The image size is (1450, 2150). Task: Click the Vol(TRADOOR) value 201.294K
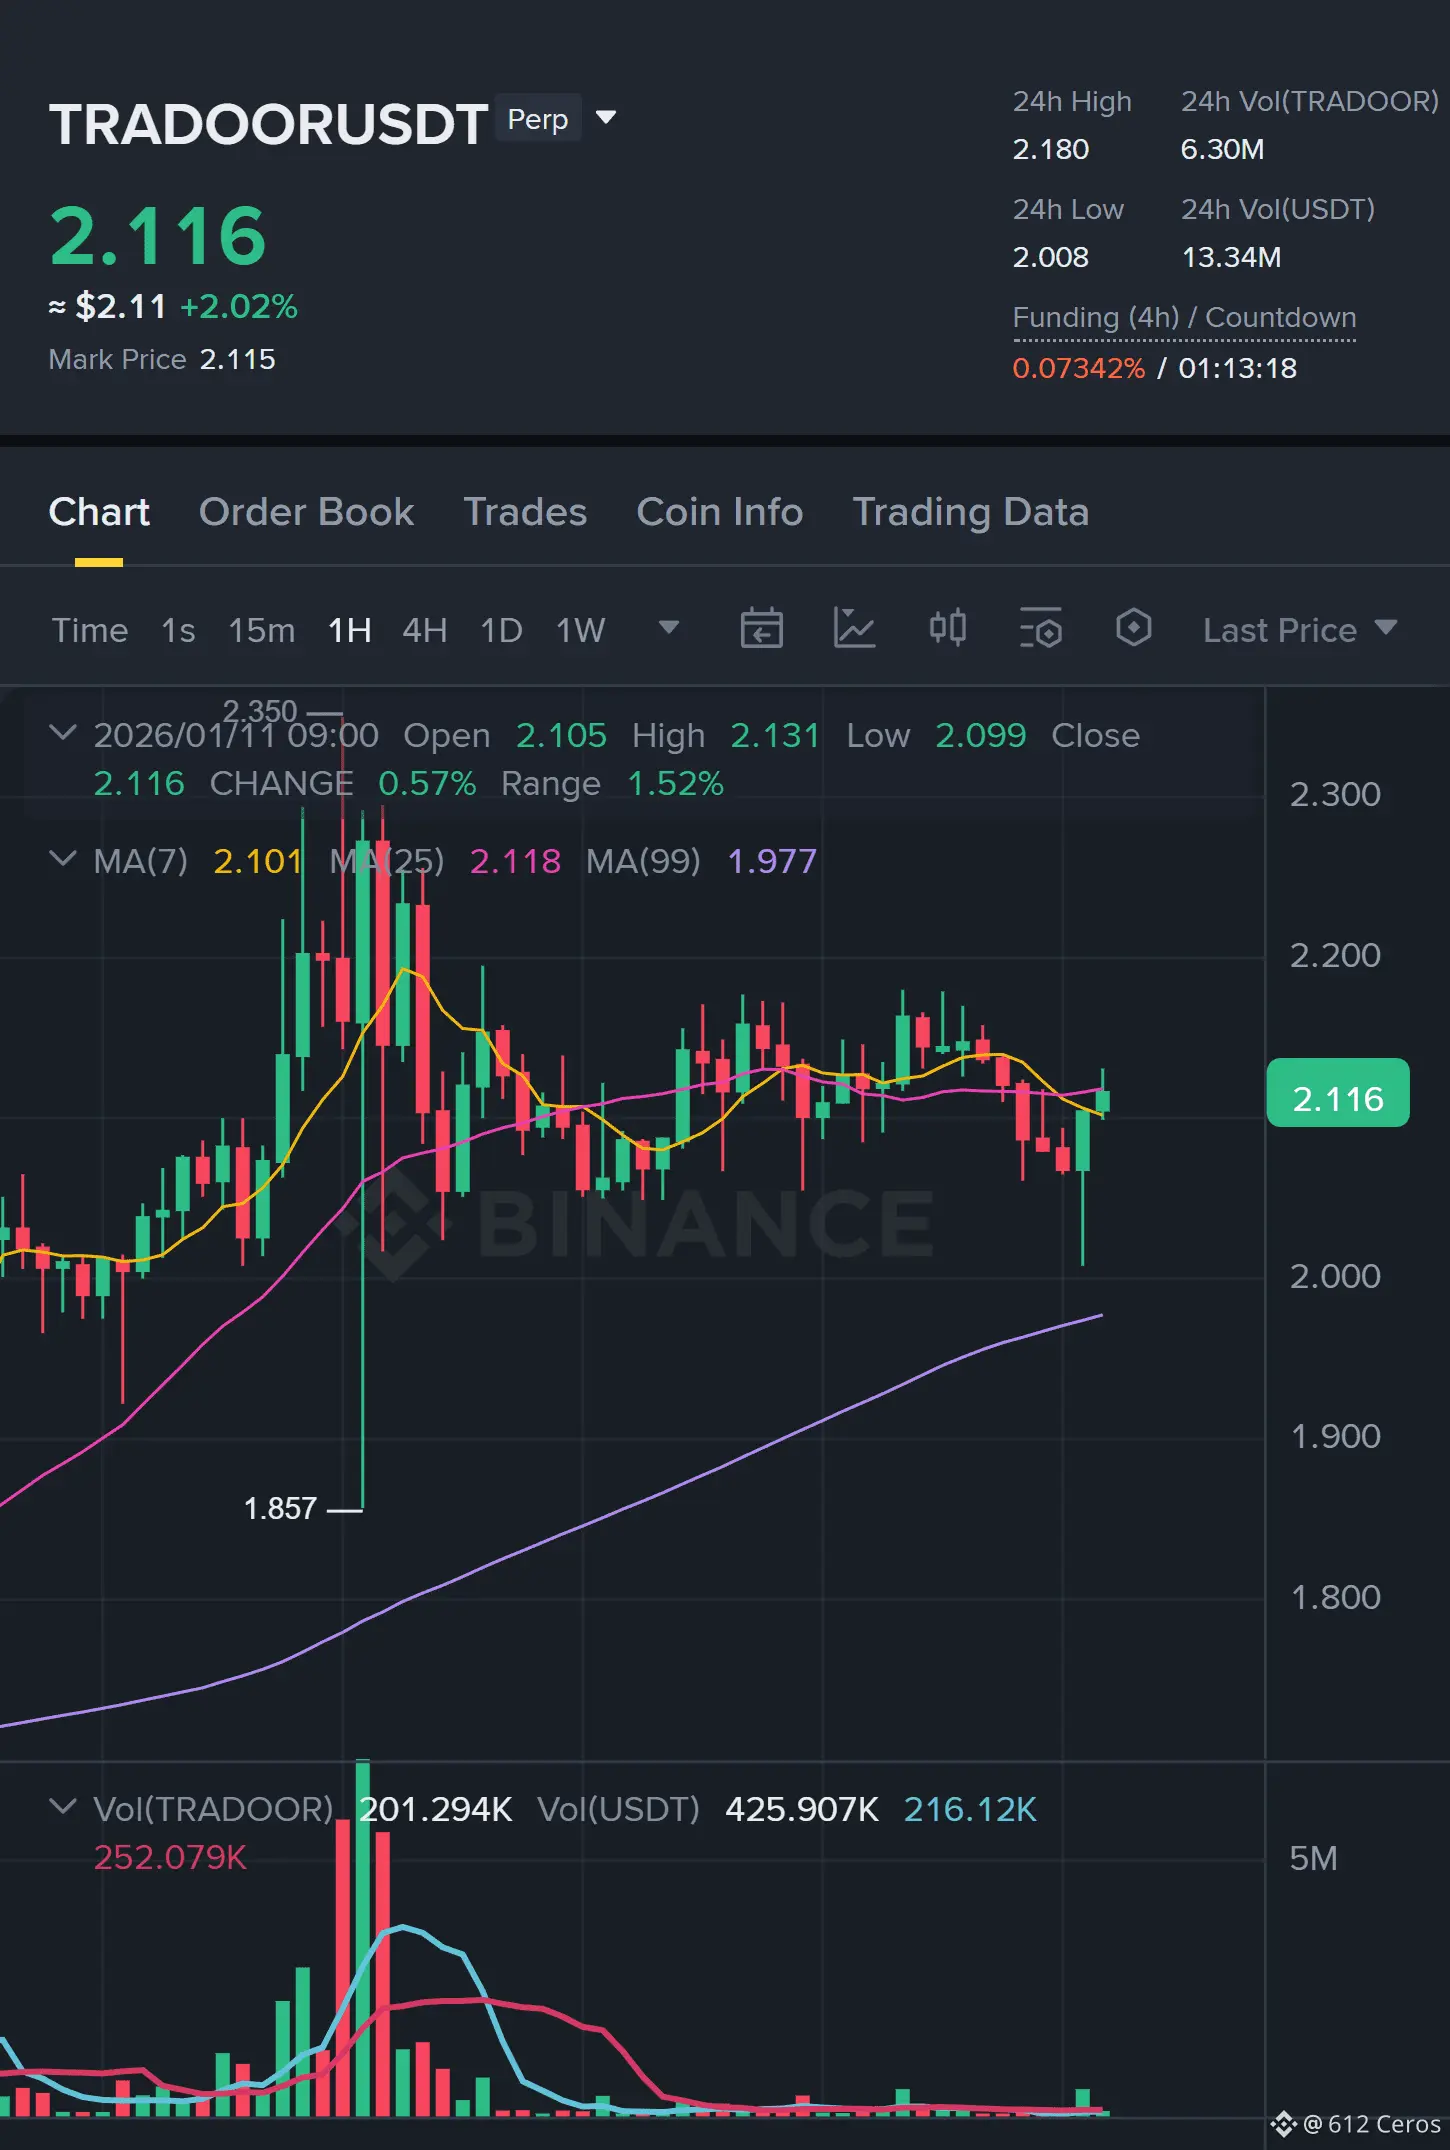pyautogui.click(x=436, y=1809)
